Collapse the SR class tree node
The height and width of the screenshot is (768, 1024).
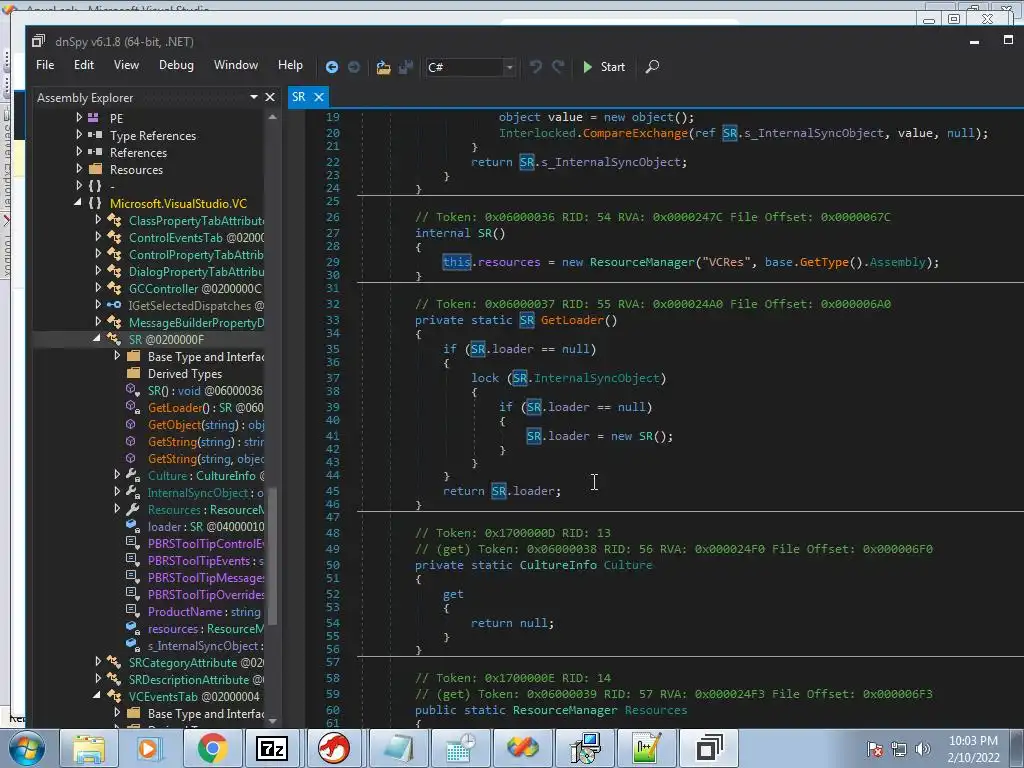coord(98,339)
